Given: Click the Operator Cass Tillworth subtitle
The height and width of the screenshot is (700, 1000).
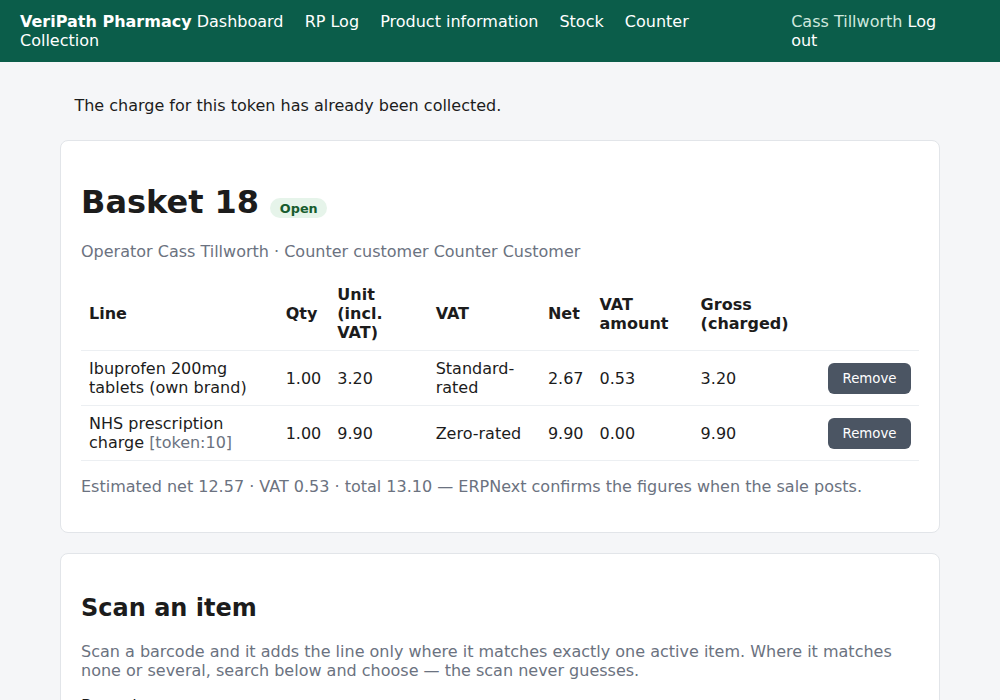Looking at the screenshot, I should point(331,251).
